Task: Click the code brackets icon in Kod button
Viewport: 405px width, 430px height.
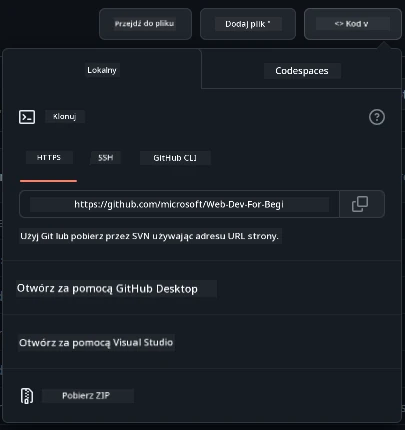Action: pos(339,24)
